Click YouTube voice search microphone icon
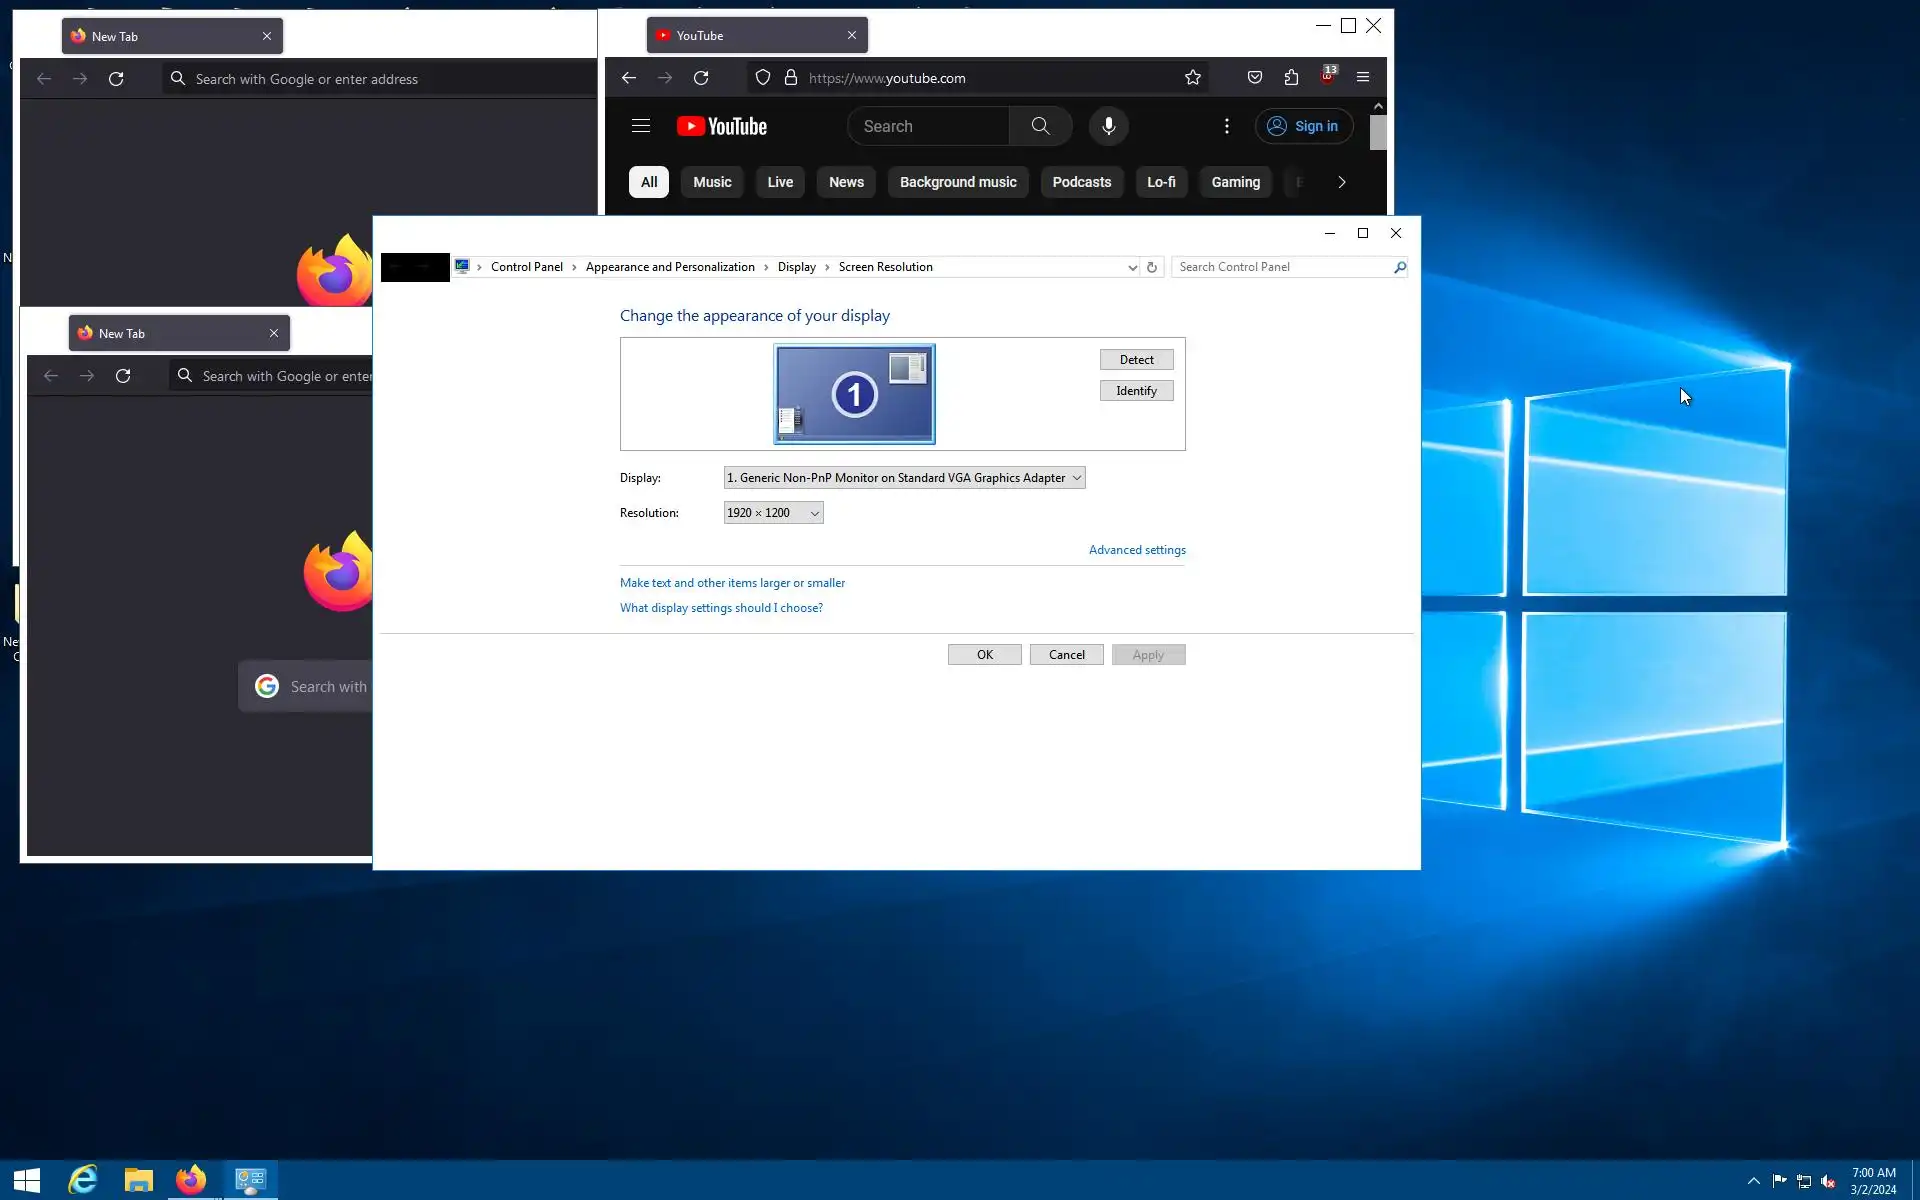The height and width of the screenshot is (1200, 1920). (1108, 126)
